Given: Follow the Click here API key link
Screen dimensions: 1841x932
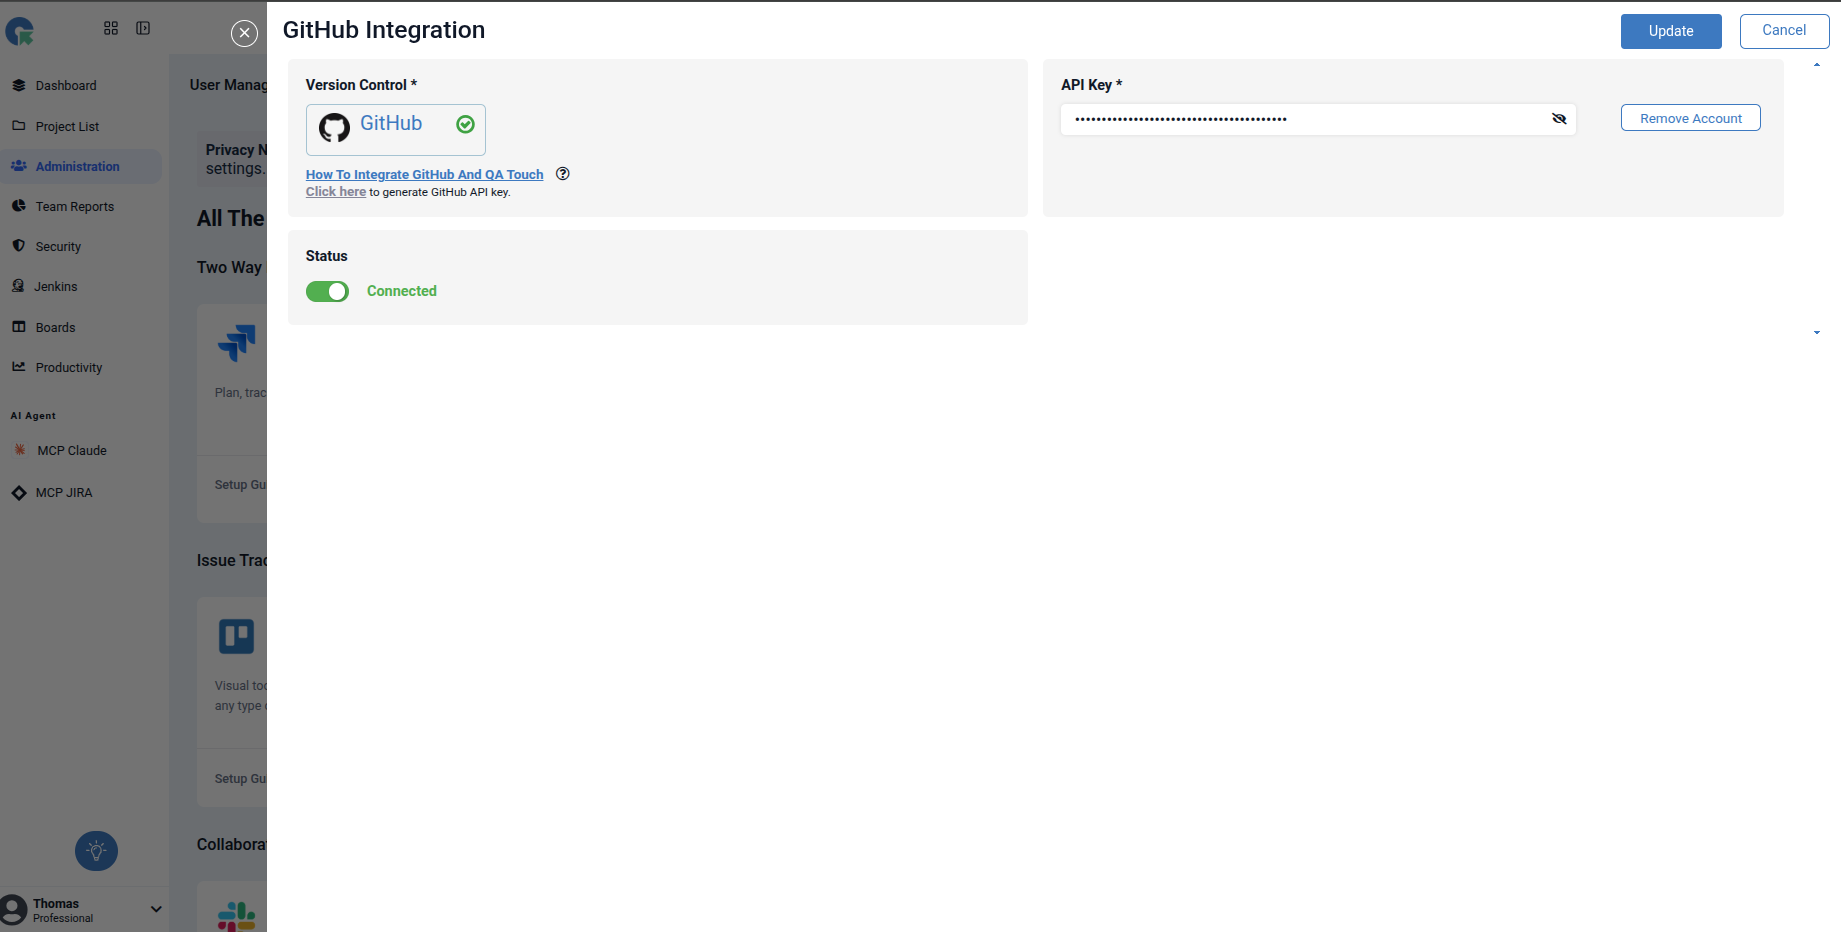Looking at the screenshot, I should [336, 192].
